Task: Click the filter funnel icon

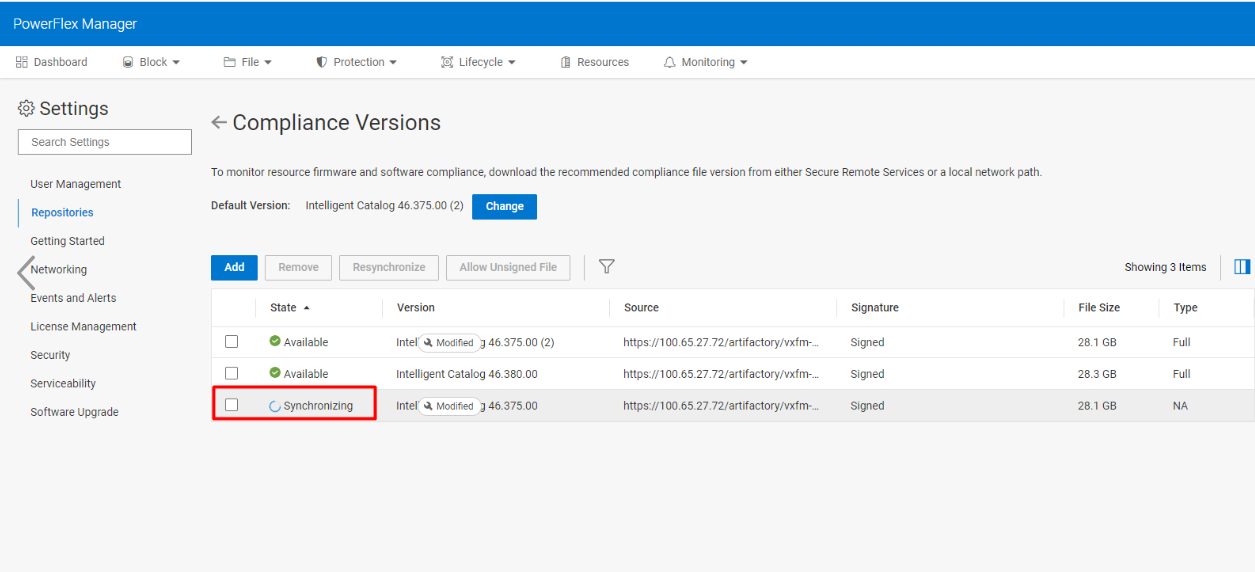Action: click(x=606, y=267)
